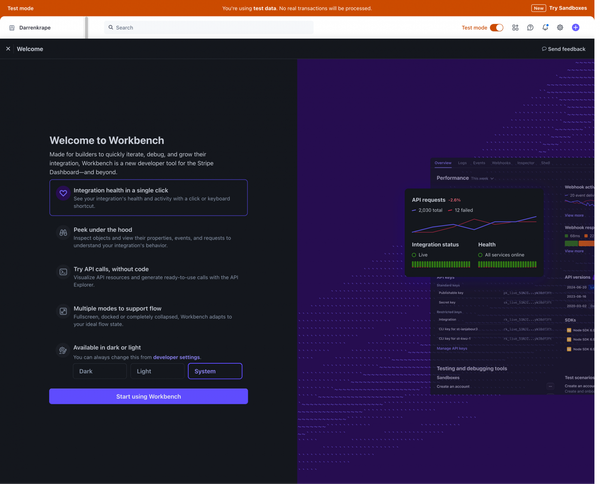The image size is (600, 484).
Task: Click the expand icon for Multiple modes
Action: [63, 311]
